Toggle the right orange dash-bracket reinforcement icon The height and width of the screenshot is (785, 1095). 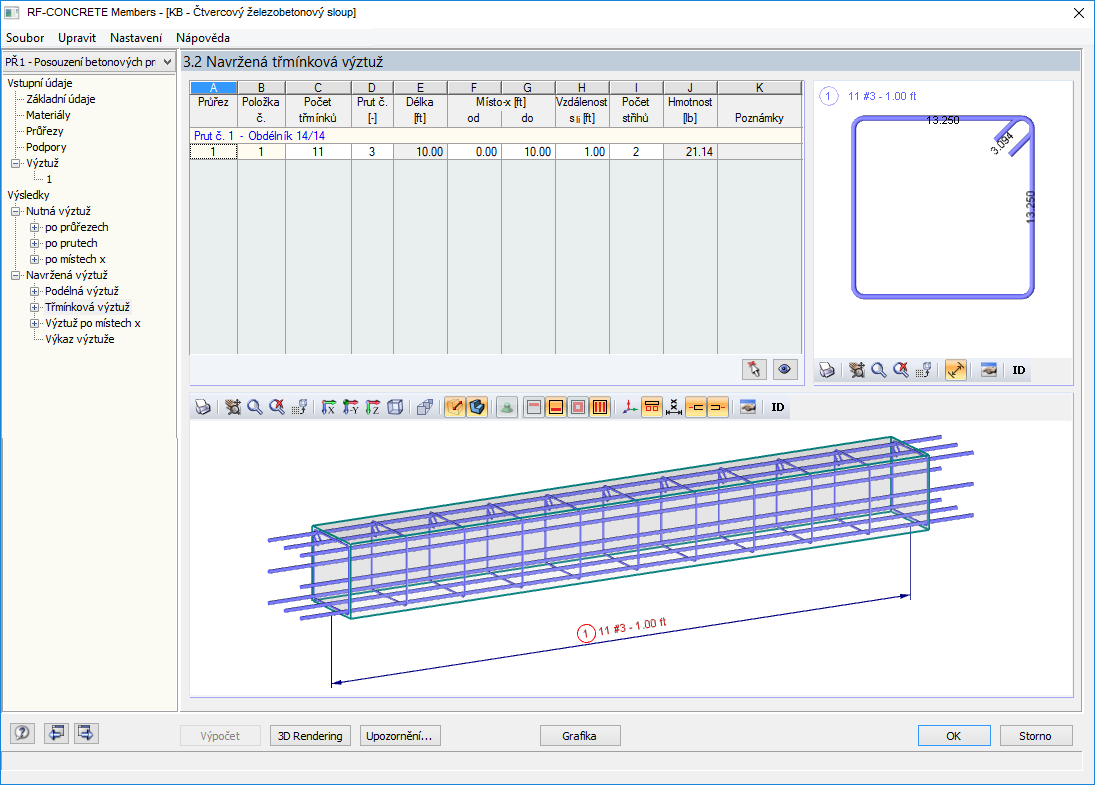(718, 407)
